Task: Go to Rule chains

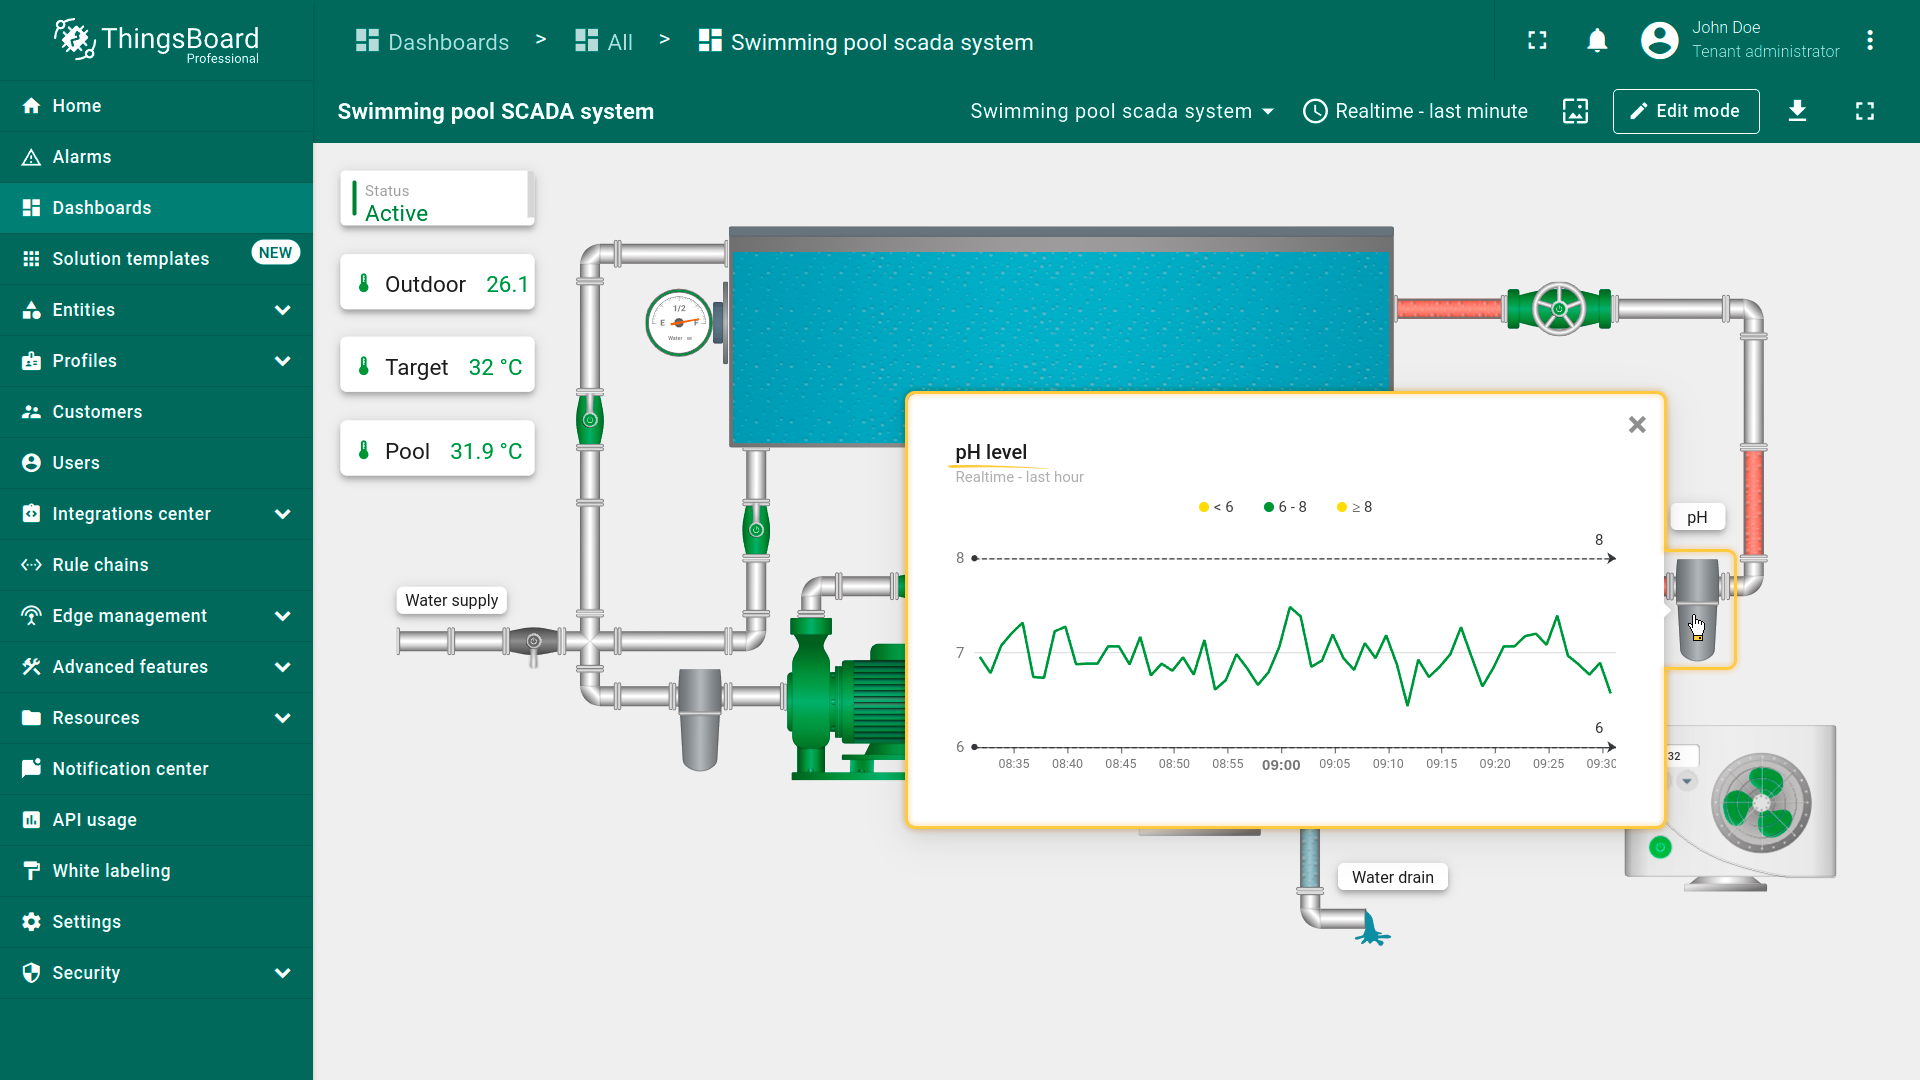Action: 100,565
